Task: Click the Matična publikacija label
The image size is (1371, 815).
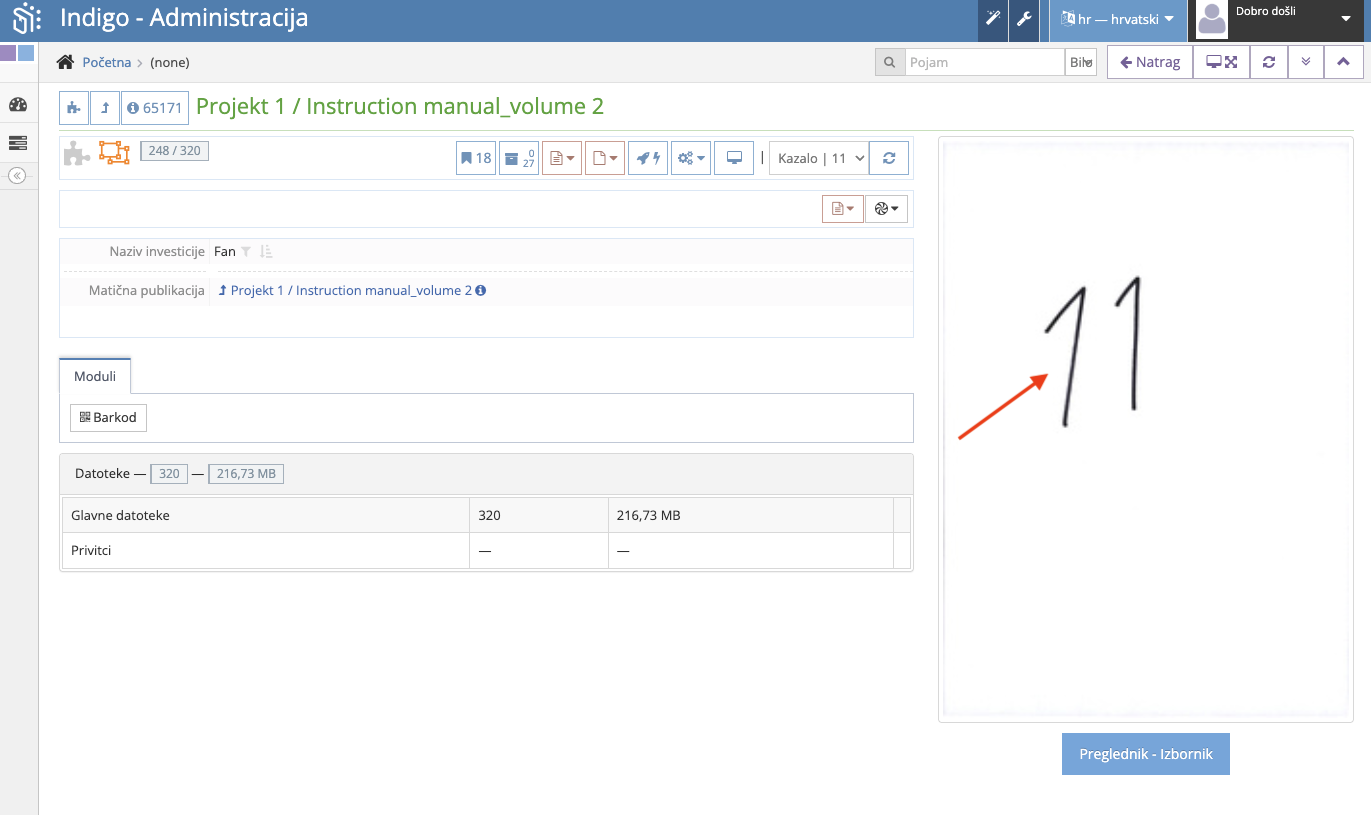Action: coord(147,290)
